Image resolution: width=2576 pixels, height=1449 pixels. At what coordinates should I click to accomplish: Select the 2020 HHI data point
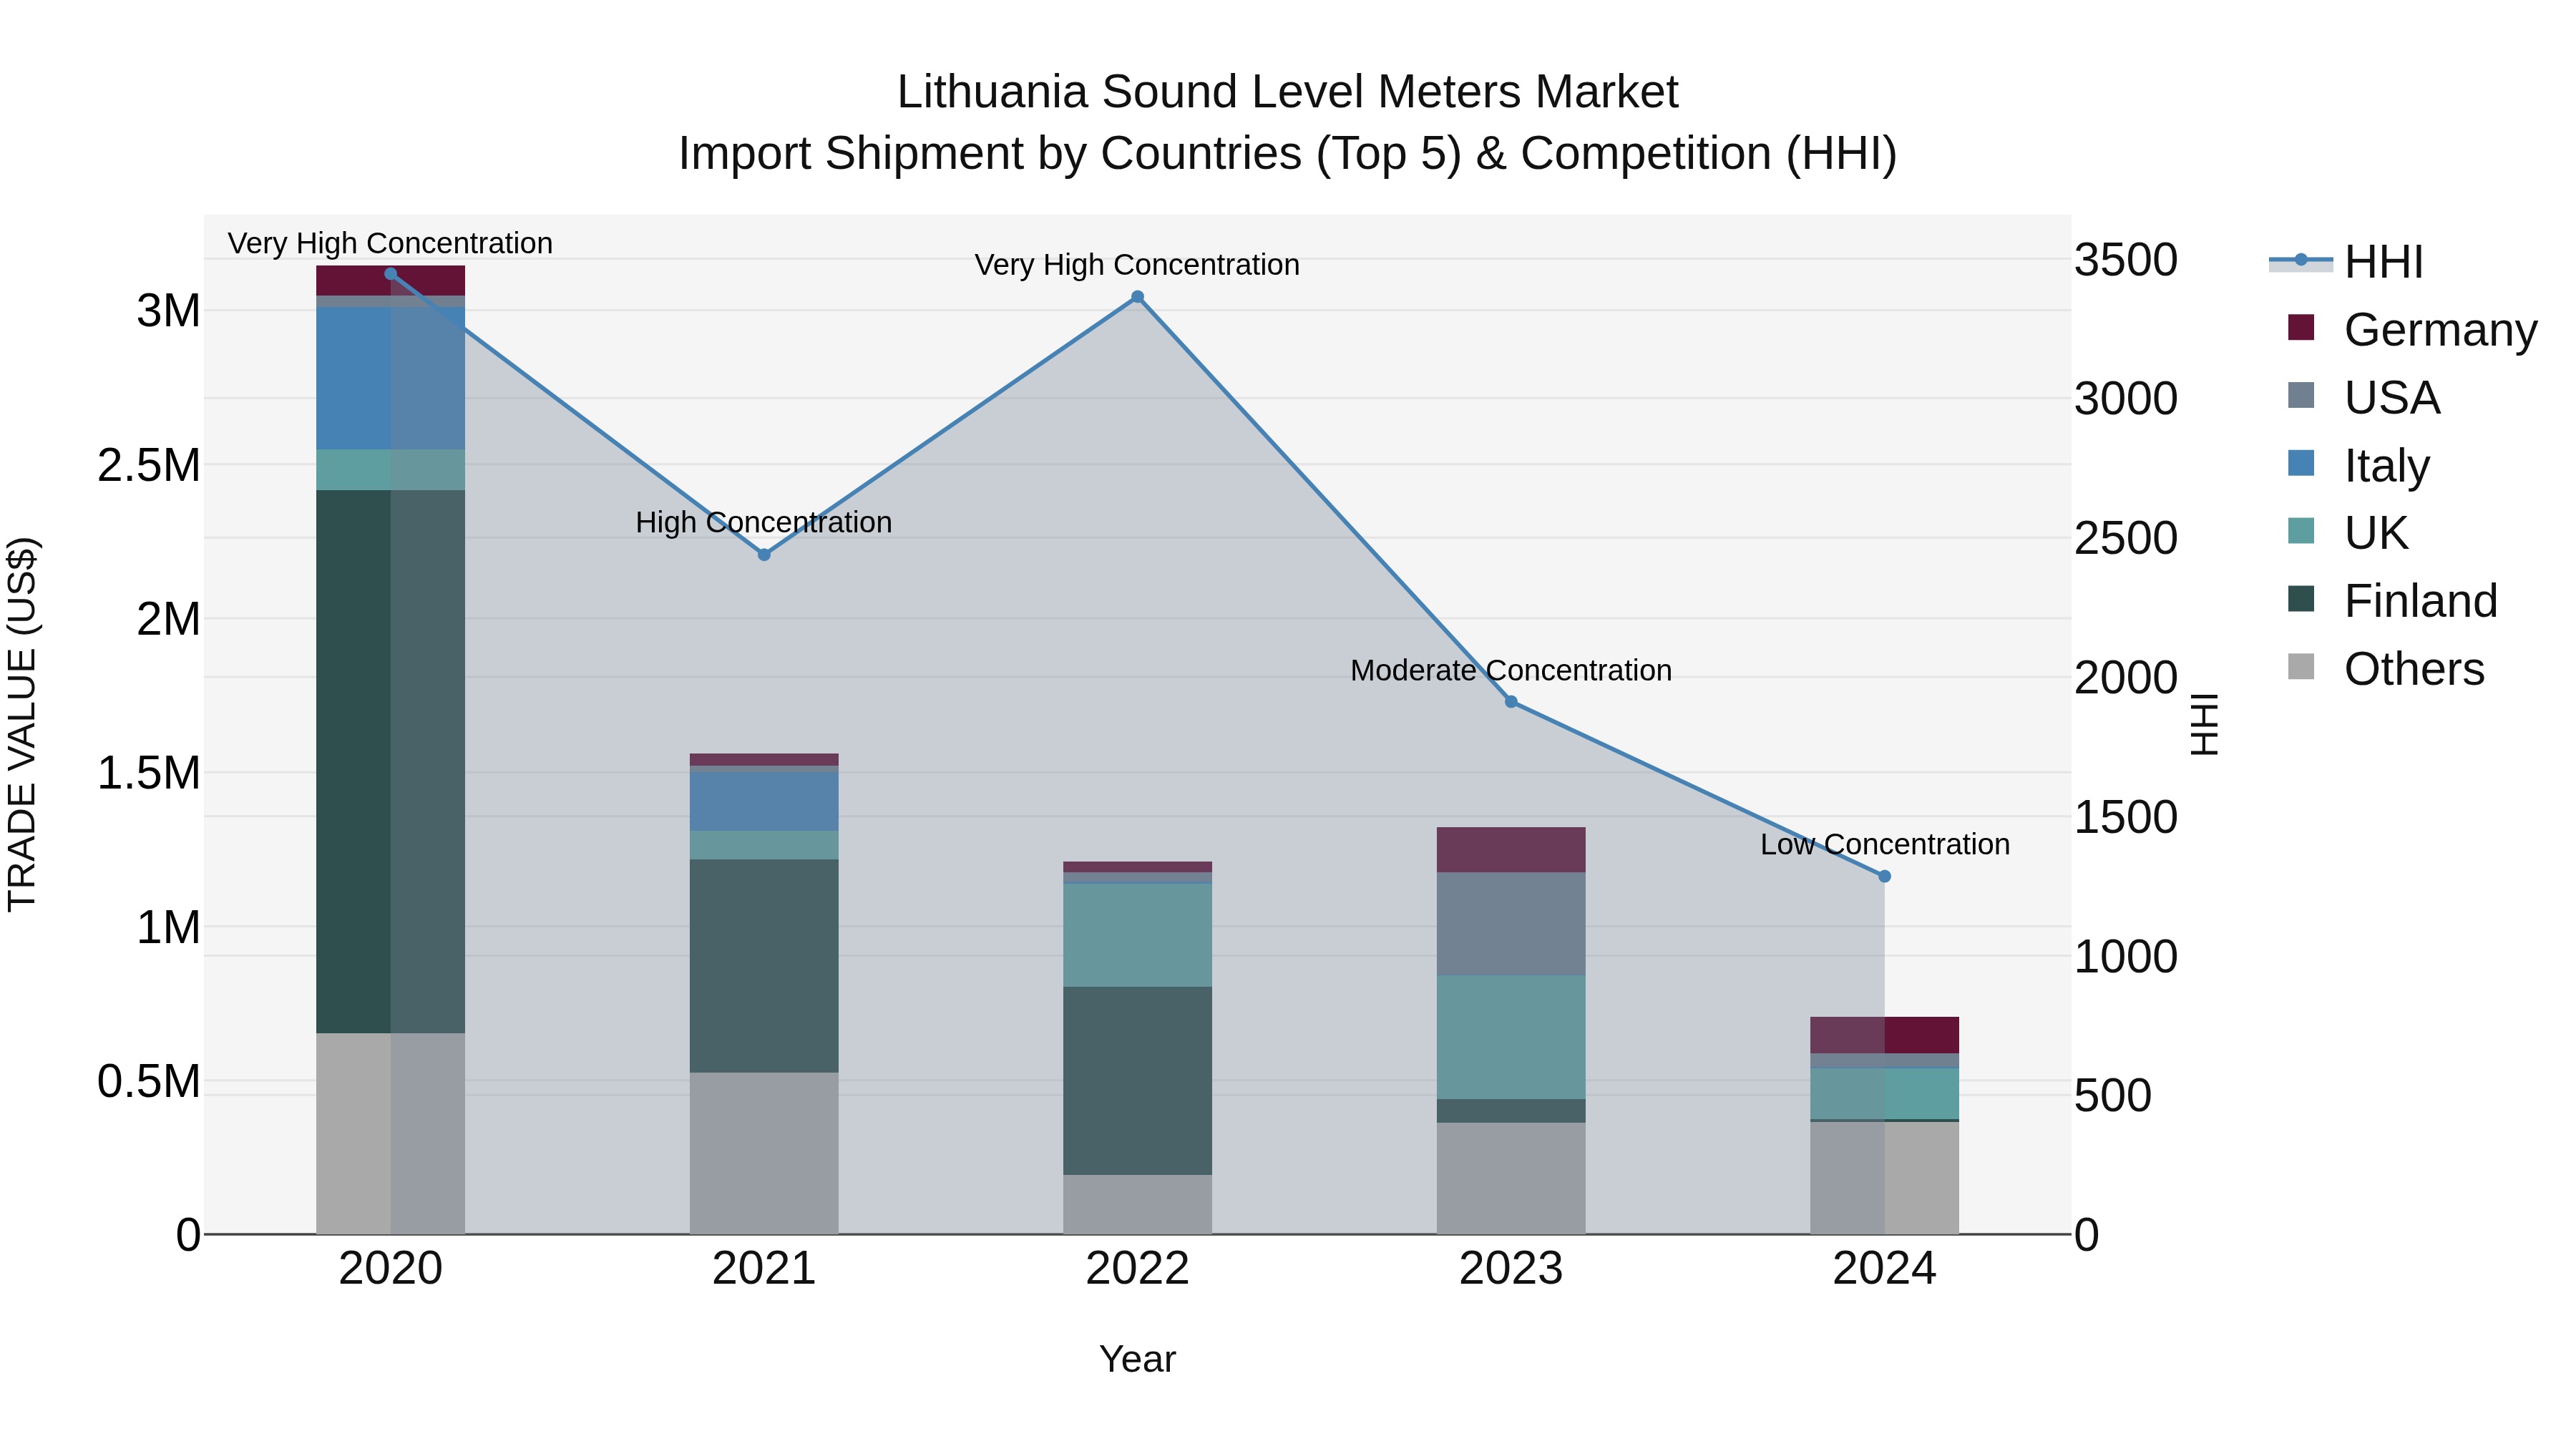pos(391,274)
